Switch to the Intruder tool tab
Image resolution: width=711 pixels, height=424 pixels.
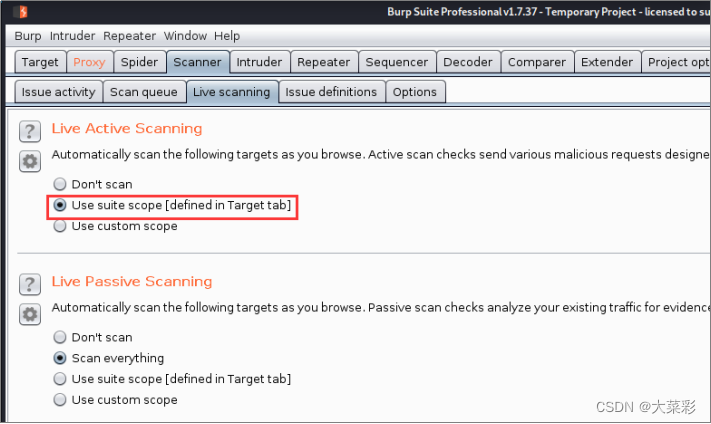pos(259,62)
